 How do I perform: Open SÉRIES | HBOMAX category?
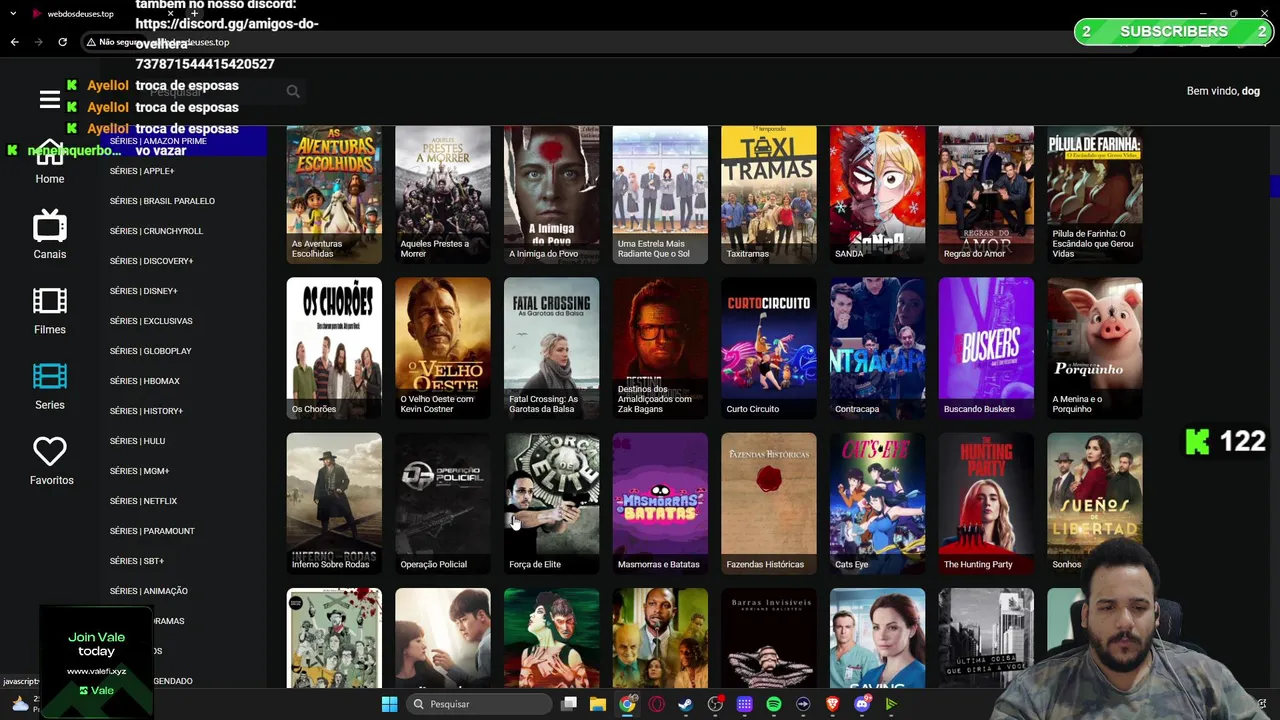[145, 381]
